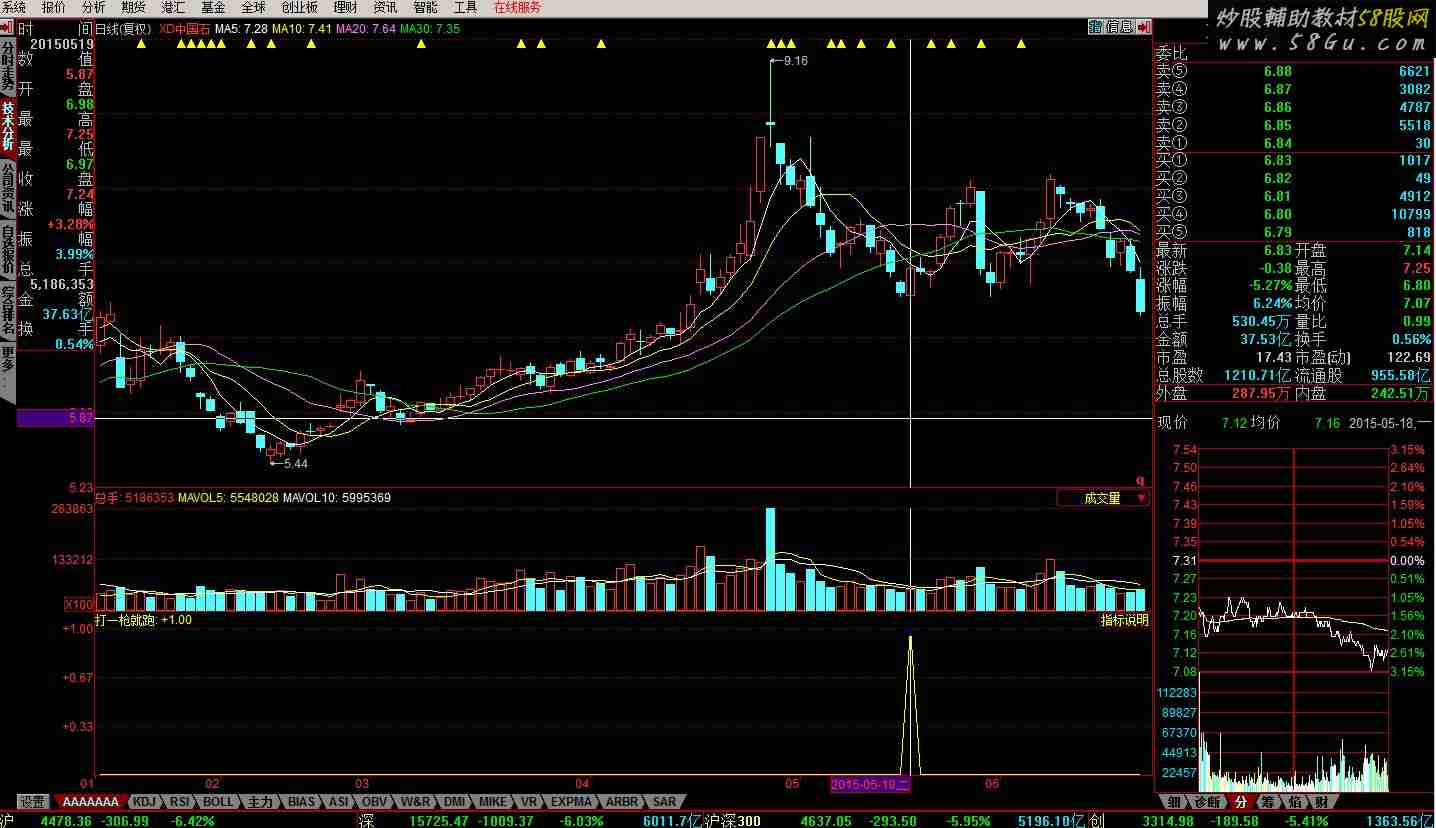Open the 全球 menu
This screenshot has width=1436, height=828.
(x=253, y=7)
